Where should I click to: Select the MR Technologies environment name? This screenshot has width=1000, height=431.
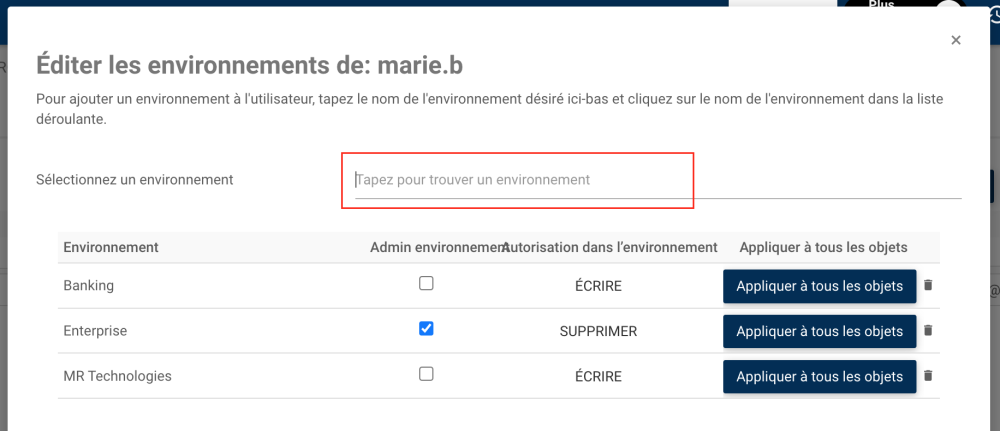point(117,377)
